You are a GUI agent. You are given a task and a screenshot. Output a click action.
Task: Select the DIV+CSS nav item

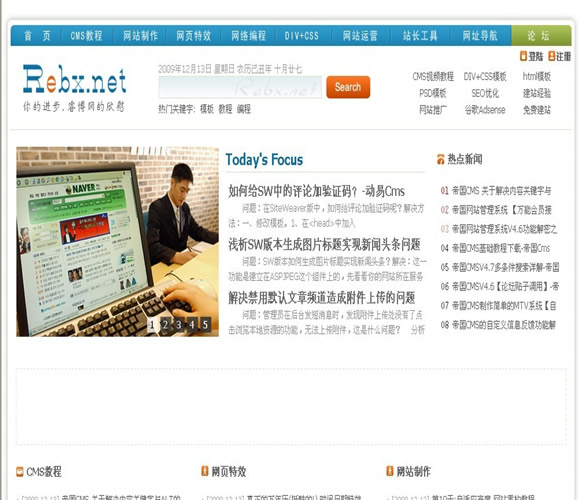click(x=301, y=36)
